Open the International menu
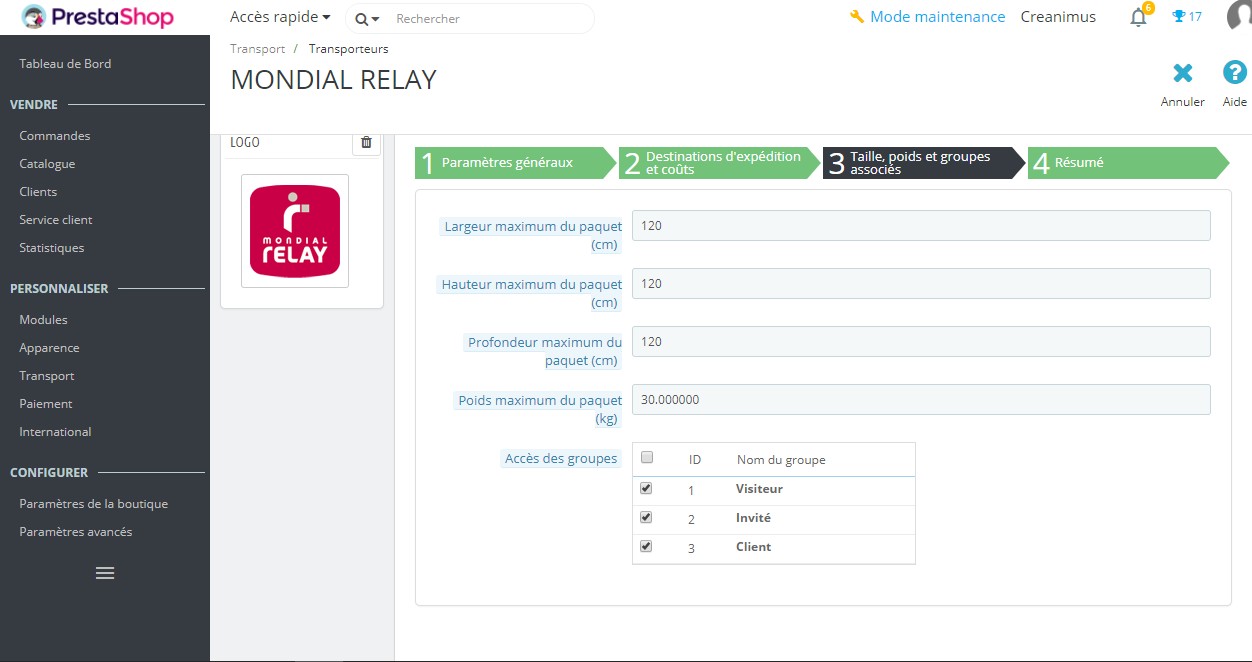 point(55,431)
